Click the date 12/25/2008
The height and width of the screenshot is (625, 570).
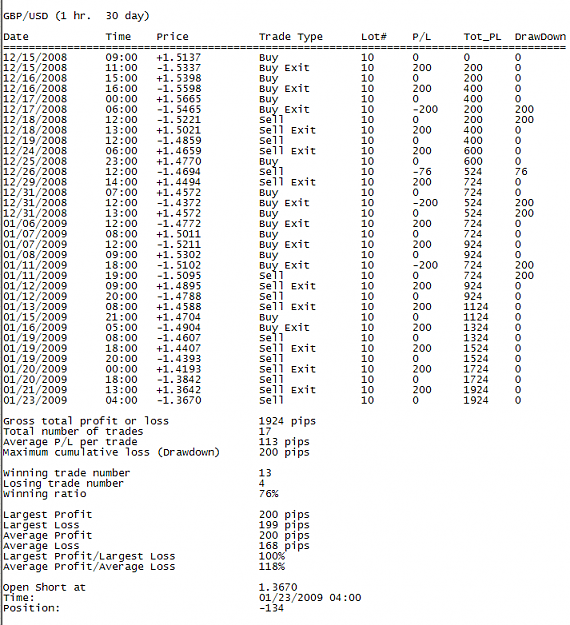pyautogui.click(x=35, y=161)
